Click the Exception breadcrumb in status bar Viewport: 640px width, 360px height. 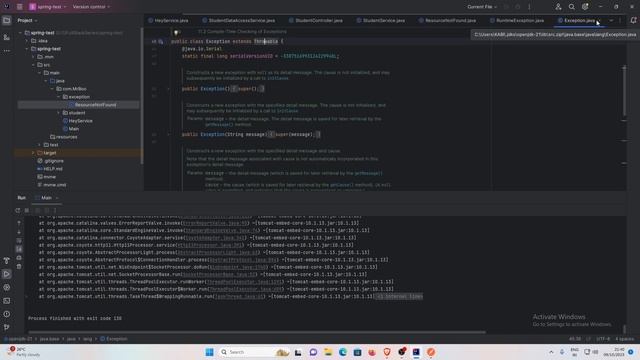[x=114, y=339]
